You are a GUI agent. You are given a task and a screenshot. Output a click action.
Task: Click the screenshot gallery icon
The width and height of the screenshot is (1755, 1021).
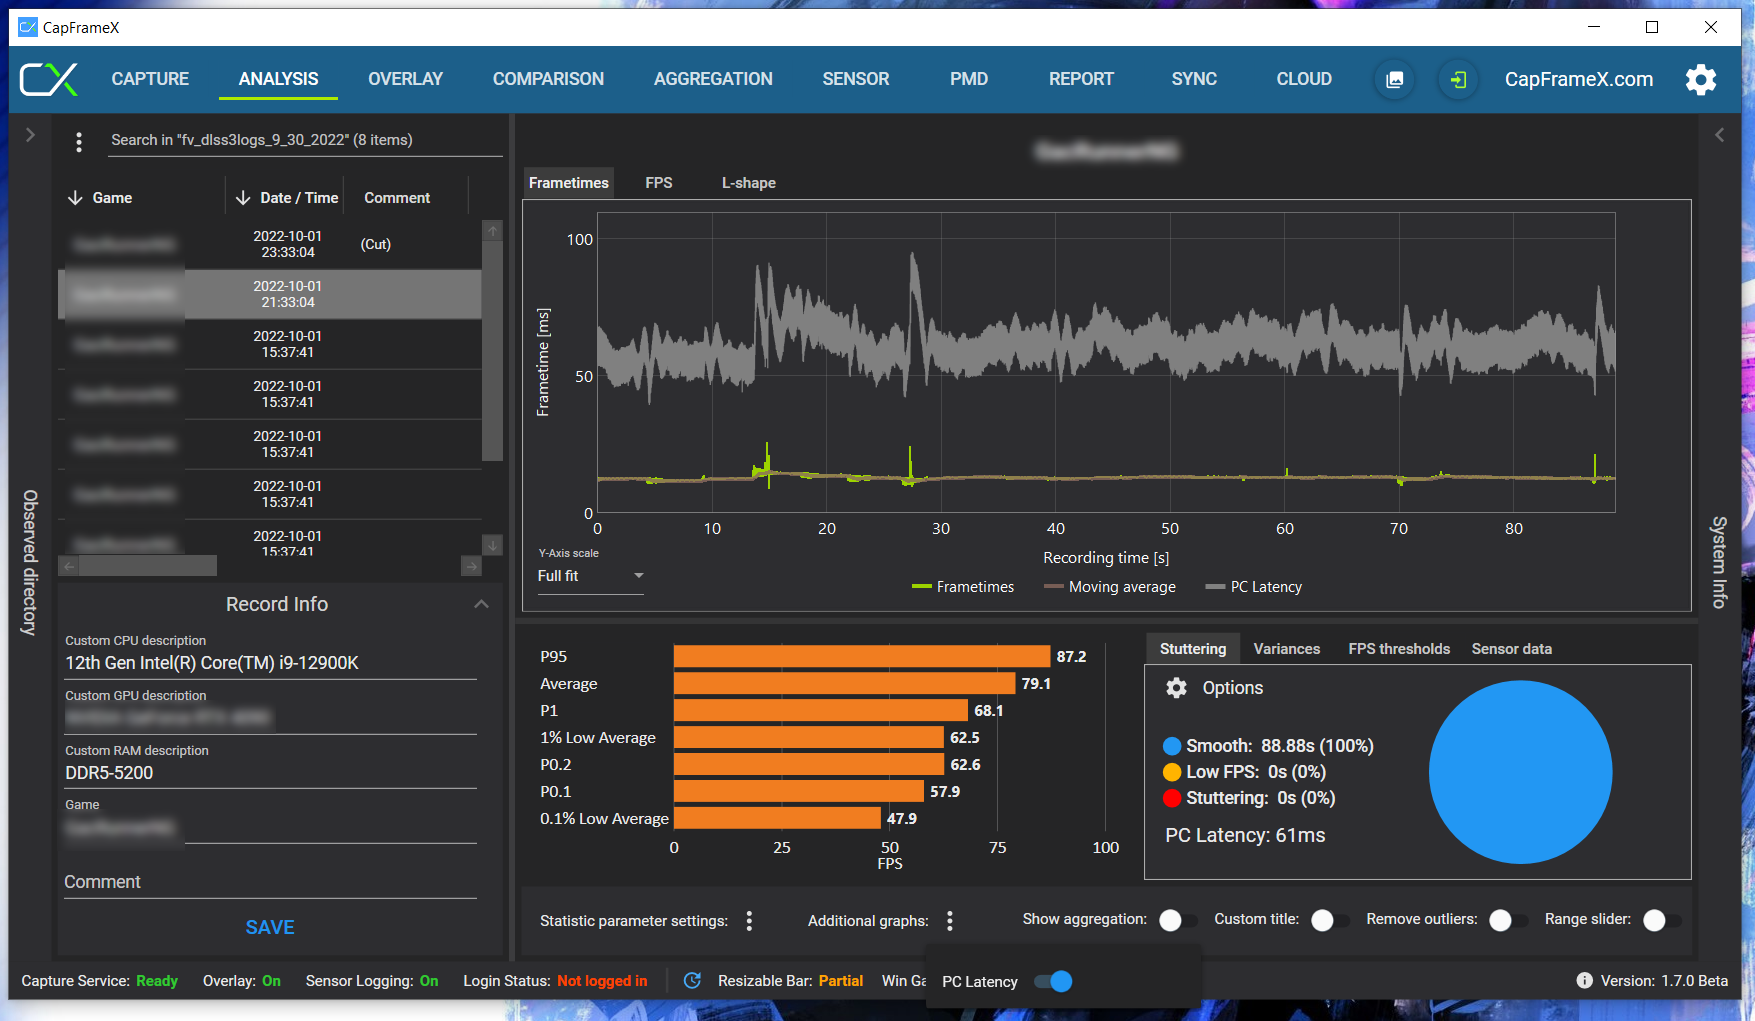[x=1394, y=79]
